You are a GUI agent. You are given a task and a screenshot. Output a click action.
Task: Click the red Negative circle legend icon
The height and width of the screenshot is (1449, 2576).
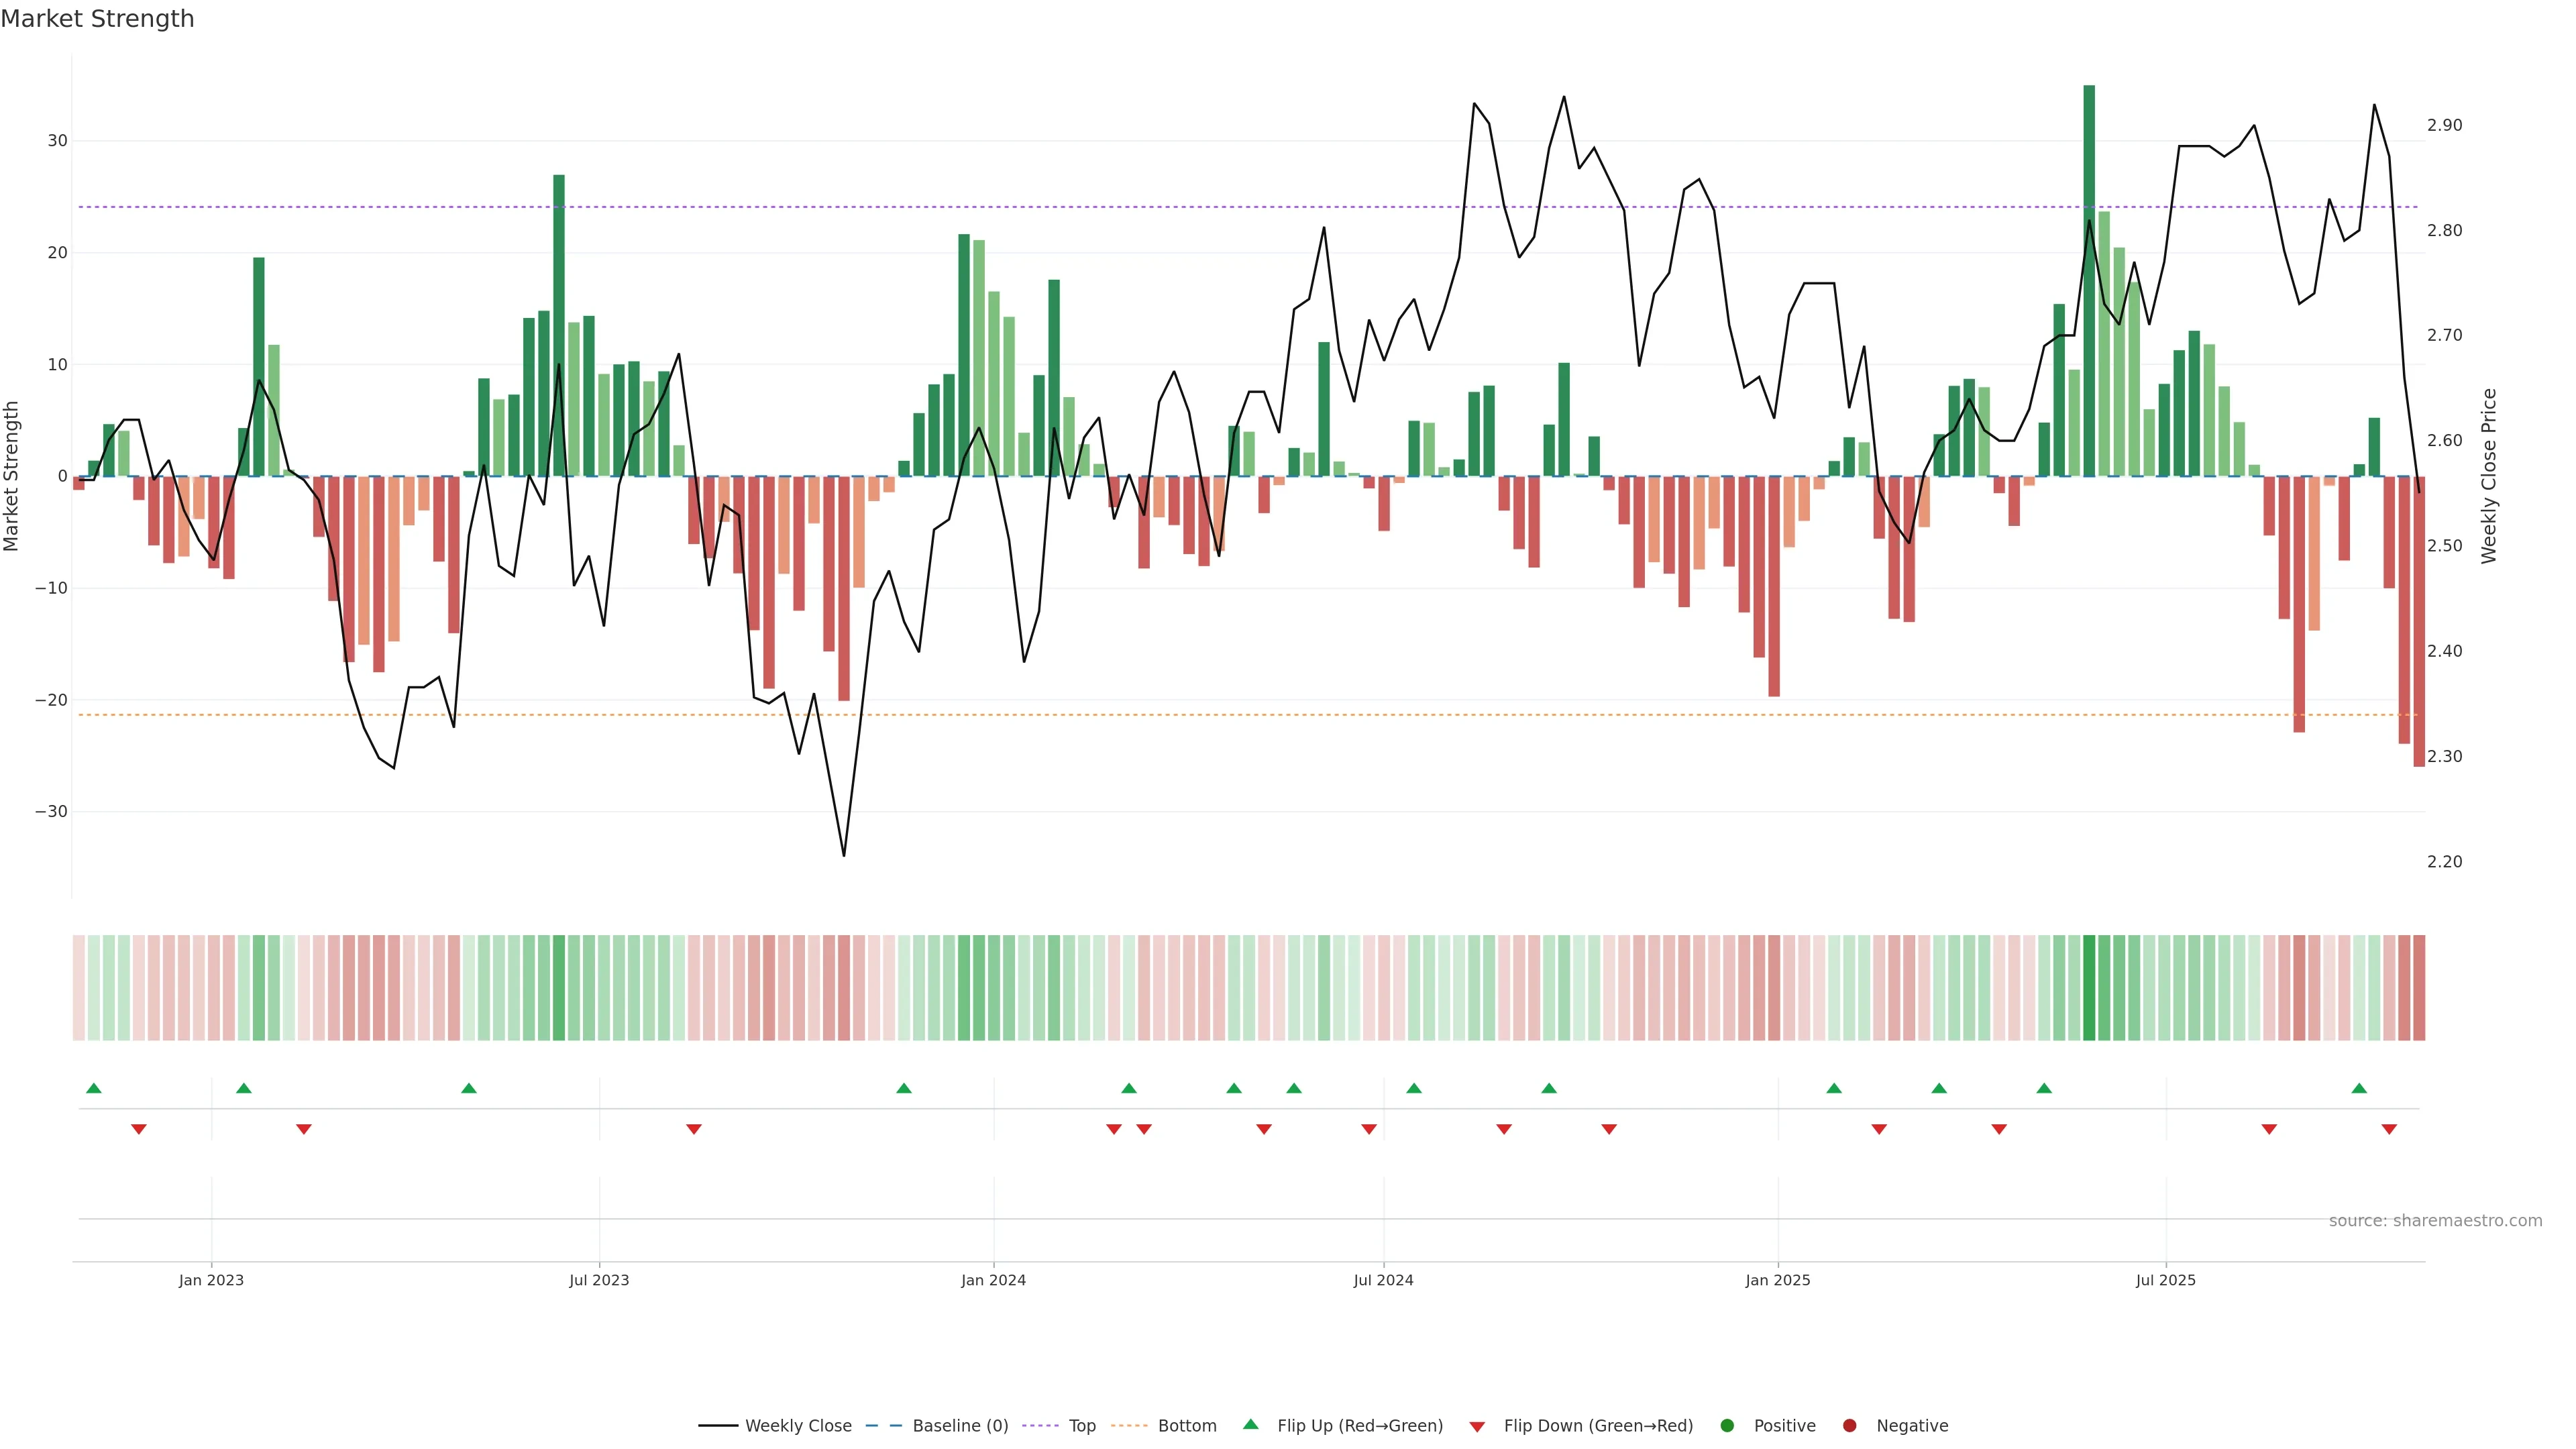tap(1849, 1426)
